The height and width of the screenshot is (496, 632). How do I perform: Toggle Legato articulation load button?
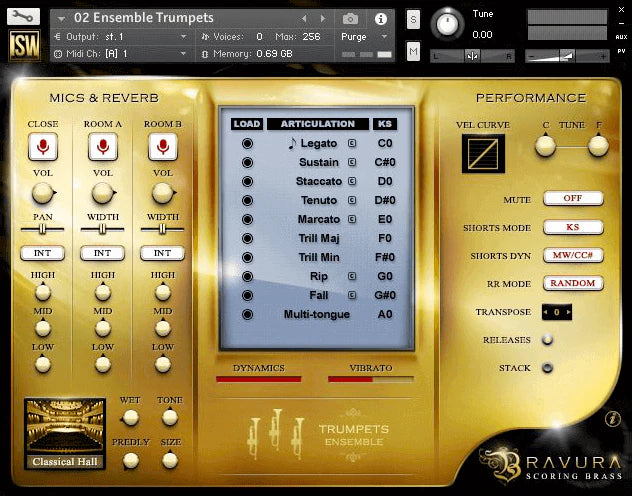coord(247,143)
